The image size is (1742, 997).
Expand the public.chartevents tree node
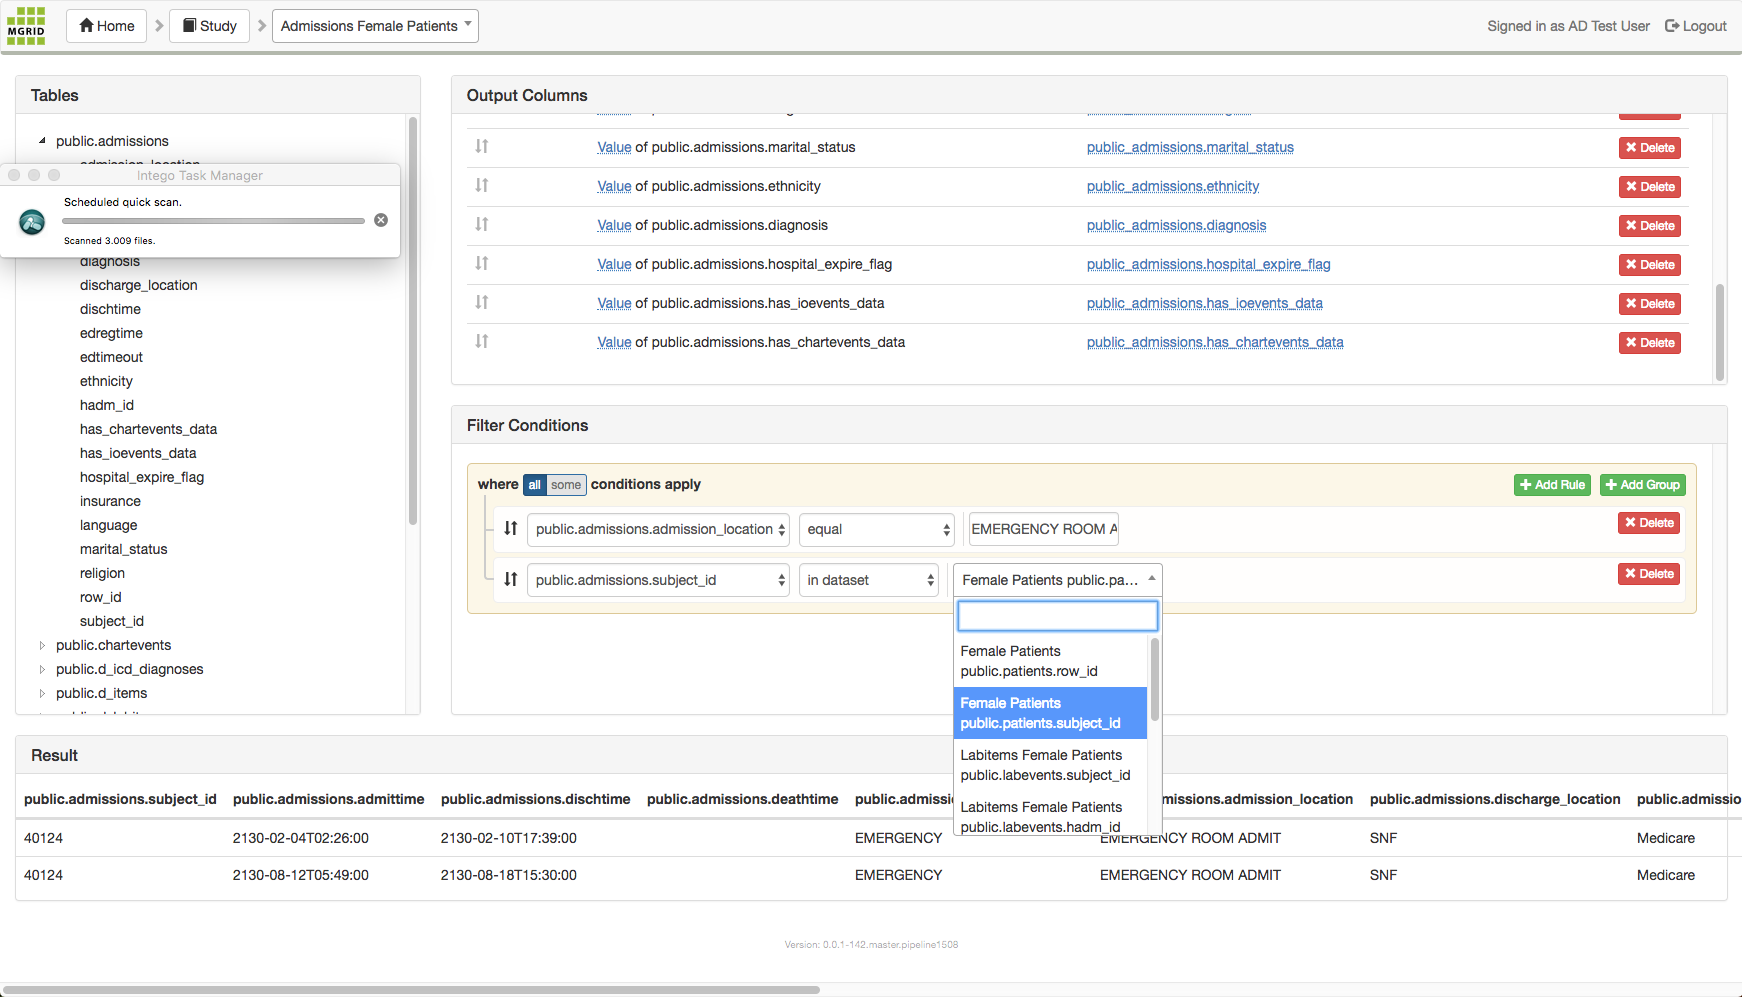tap(42, 645)
